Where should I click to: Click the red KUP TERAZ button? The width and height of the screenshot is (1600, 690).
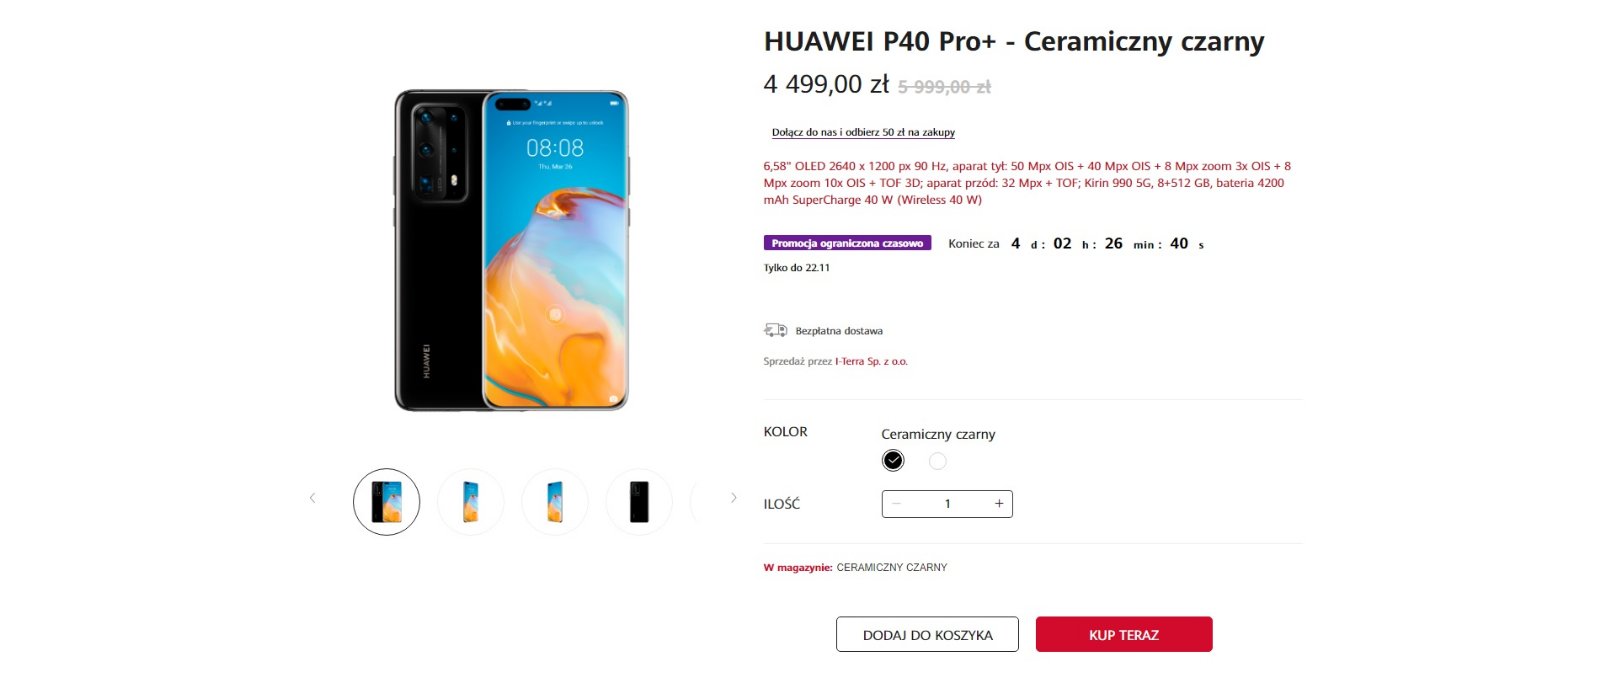coord(1124,634)
